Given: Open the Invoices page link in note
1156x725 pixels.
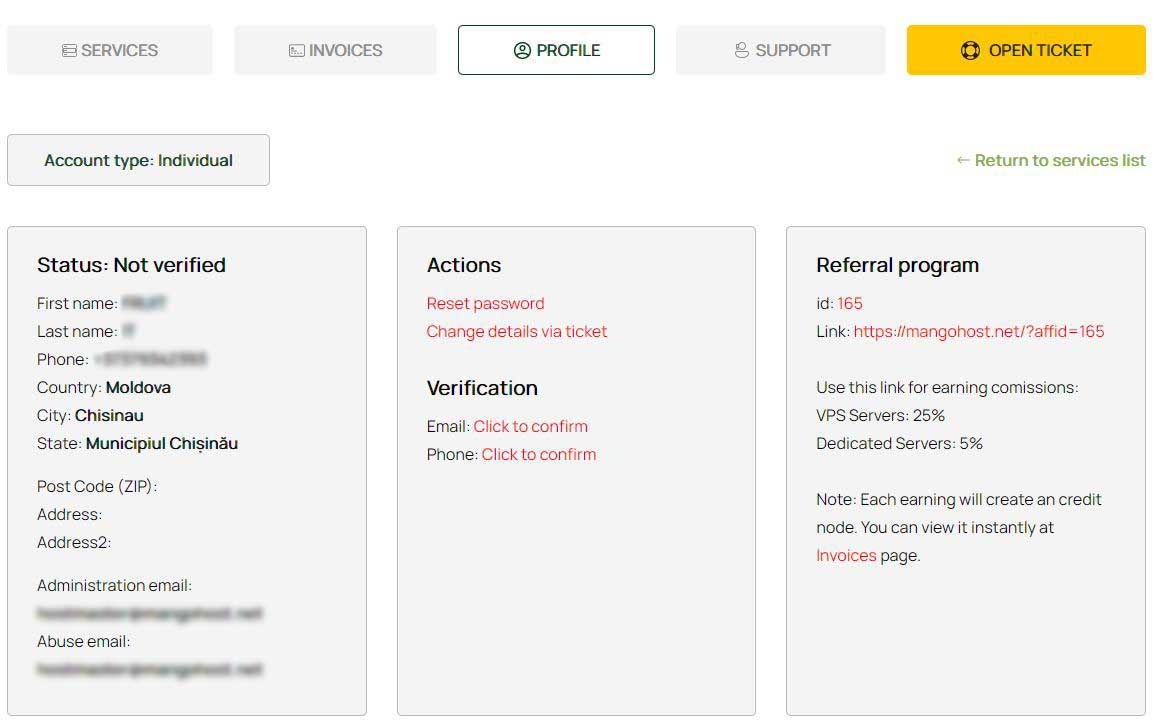Looking at the screenshot, I should click(846, 555).
